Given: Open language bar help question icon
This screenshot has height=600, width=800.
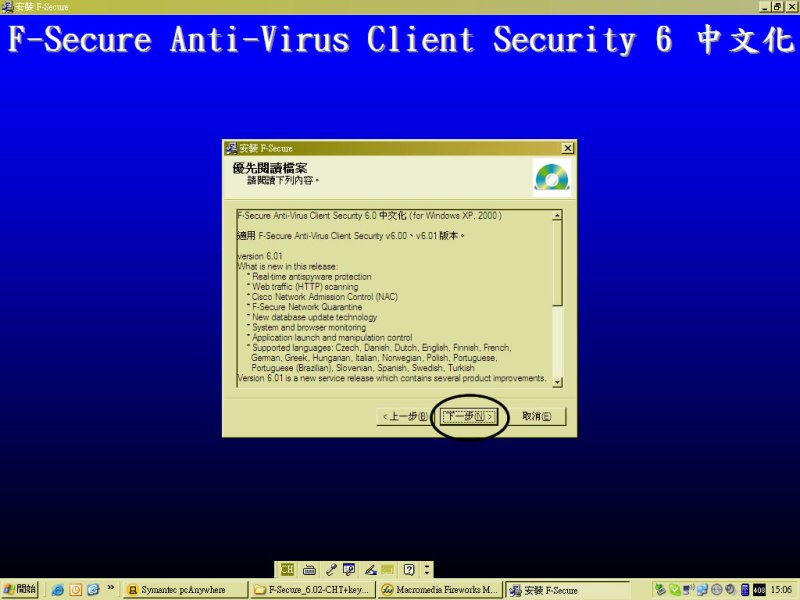Looking at the screenshot, I should click(409, 569).
